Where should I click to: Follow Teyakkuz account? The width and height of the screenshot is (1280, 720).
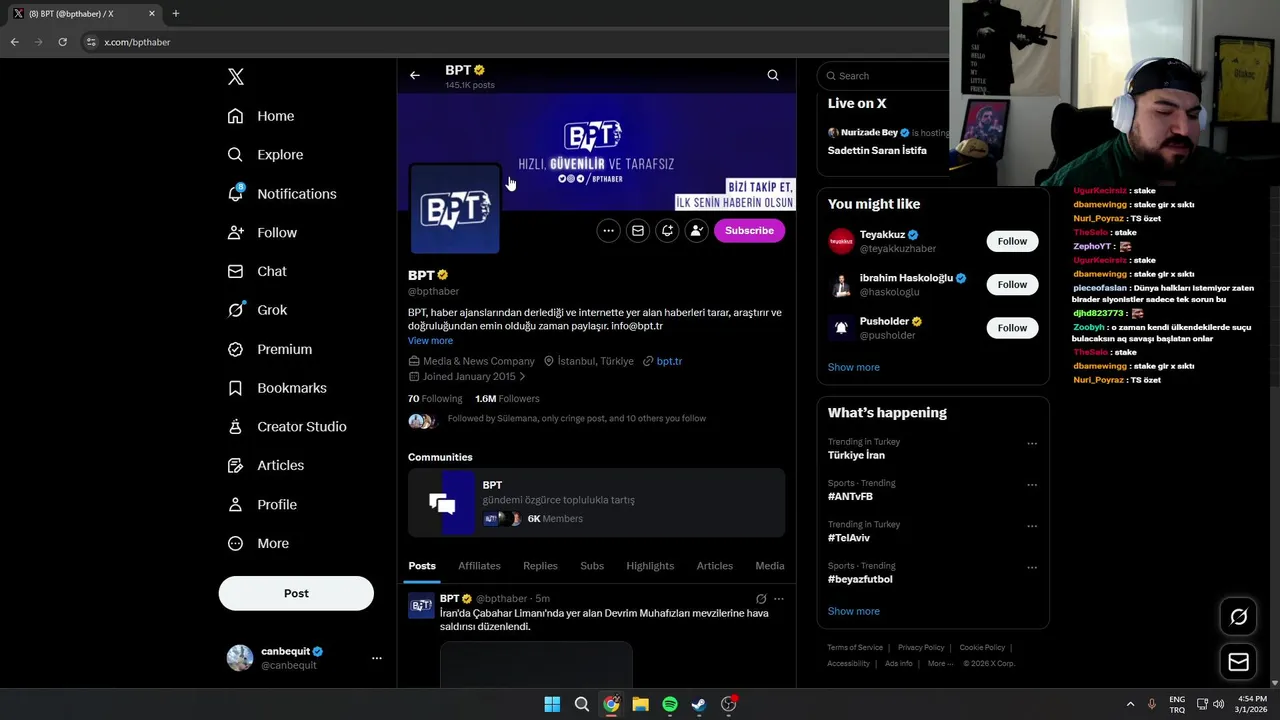[x=1012, y=241]
